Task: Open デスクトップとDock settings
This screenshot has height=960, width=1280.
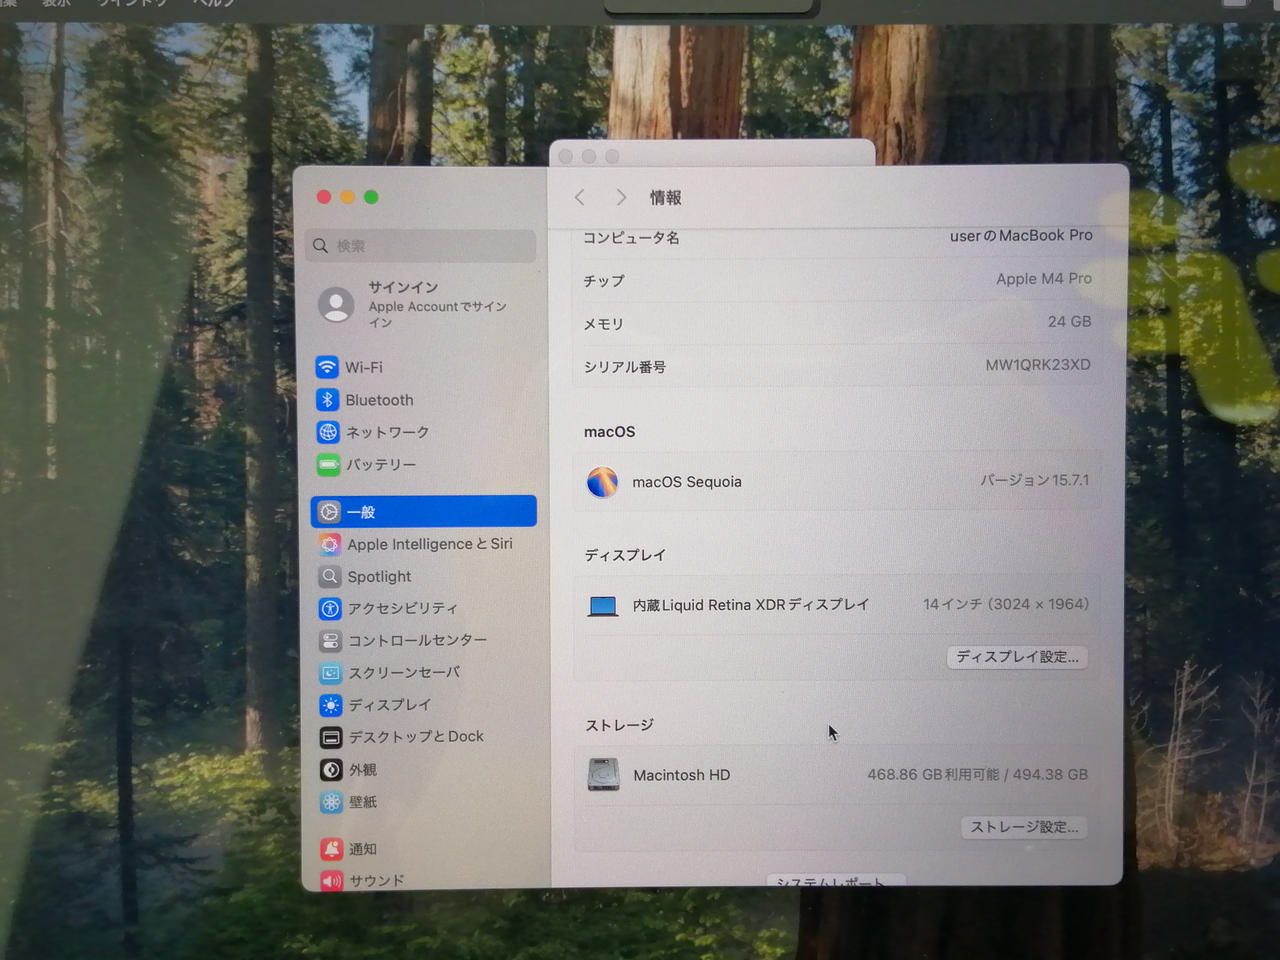Action: point(415,737)
